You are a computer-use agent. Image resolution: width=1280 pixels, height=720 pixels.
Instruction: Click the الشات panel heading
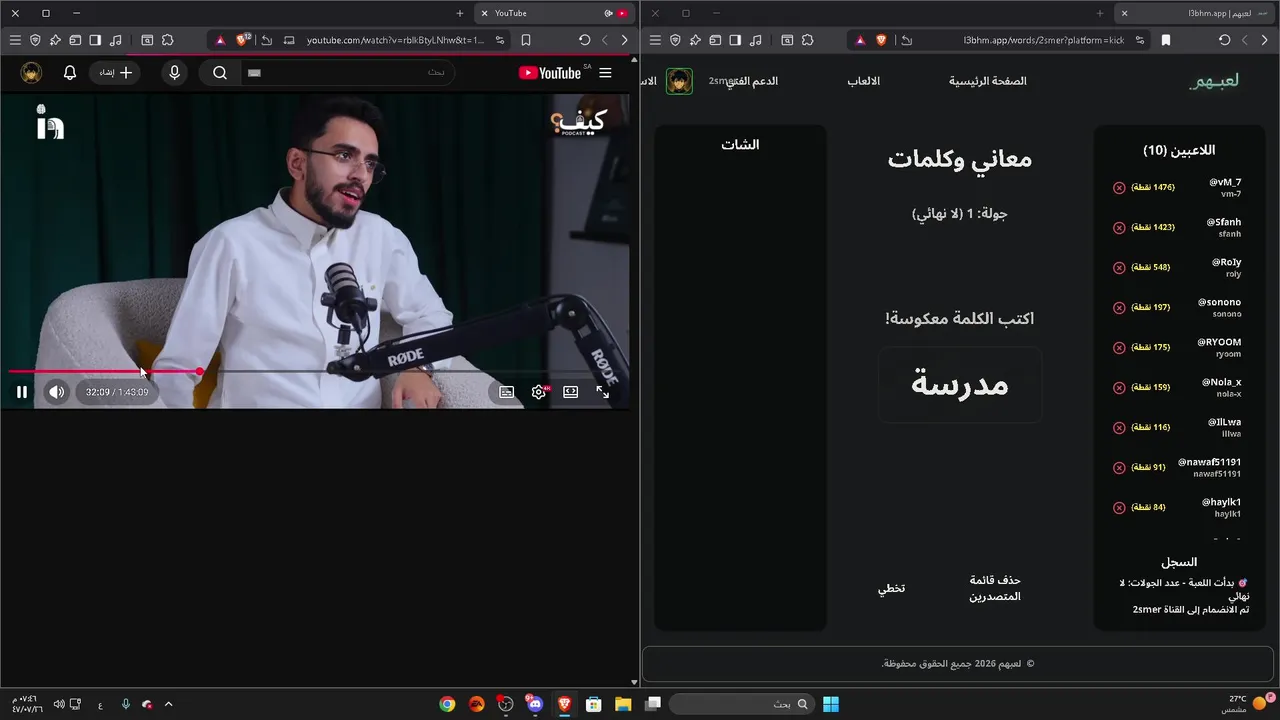pyautogui.click(x=740, y=145)
